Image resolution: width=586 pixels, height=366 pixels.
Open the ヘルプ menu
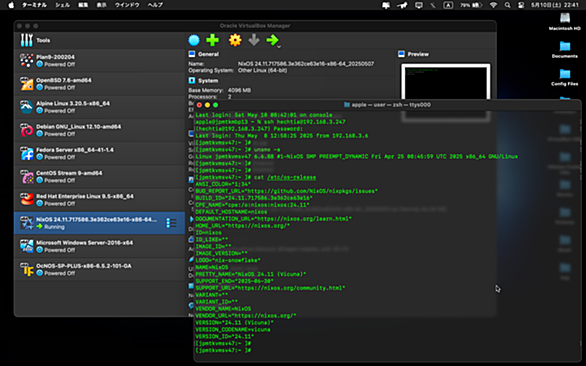coord(155,5)
